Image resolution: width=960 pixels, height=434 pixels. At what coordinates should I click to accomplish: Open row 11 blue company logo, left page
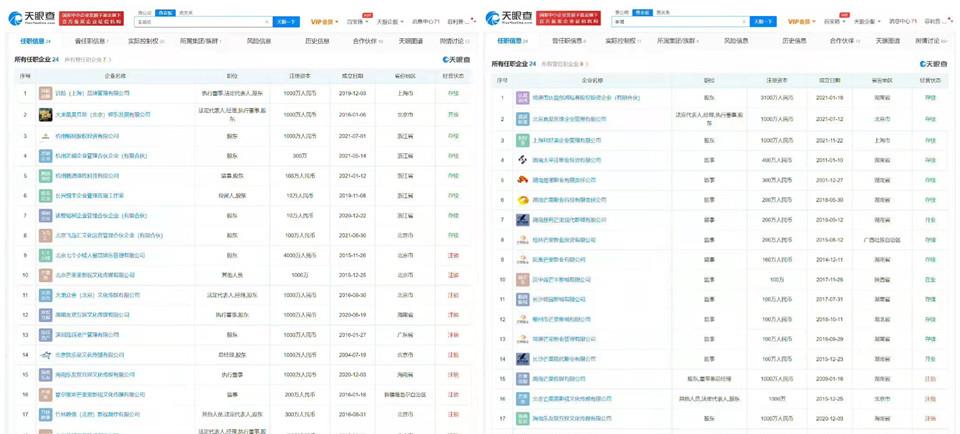click(x=45, y=295)
